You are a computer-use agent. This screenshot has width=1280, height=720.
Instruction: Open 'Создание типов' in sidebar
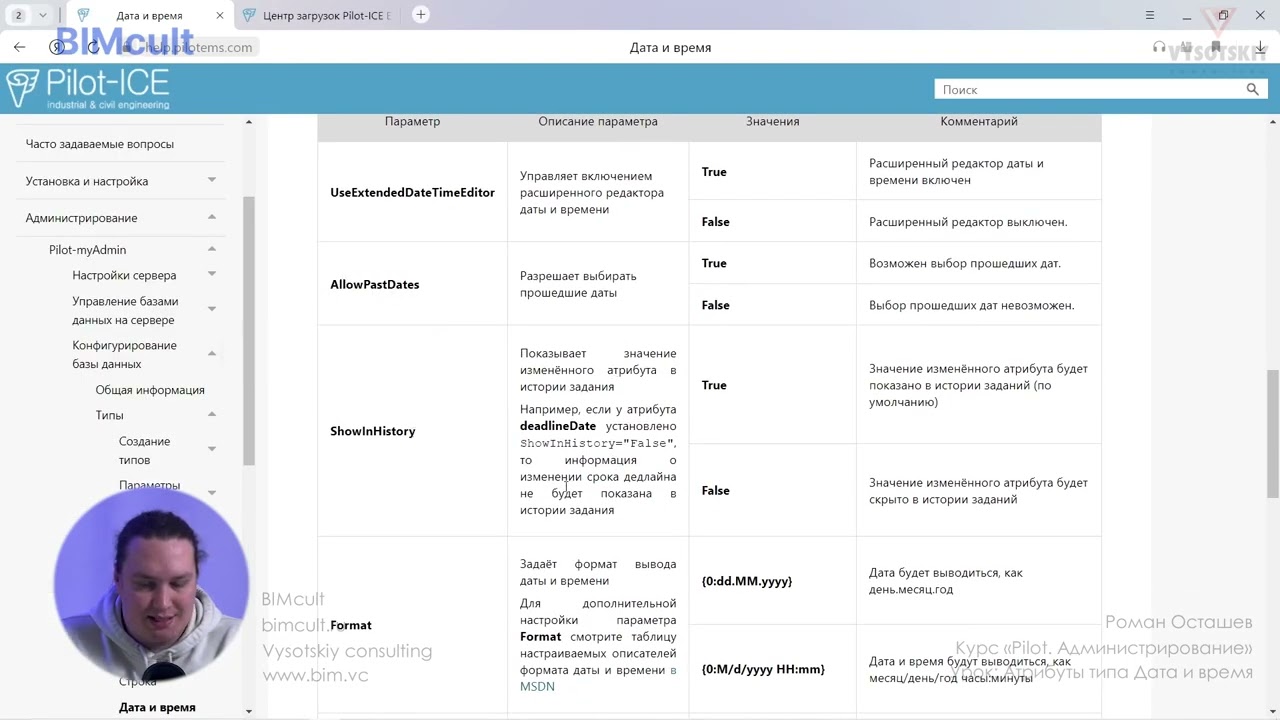tap(145, 451)
